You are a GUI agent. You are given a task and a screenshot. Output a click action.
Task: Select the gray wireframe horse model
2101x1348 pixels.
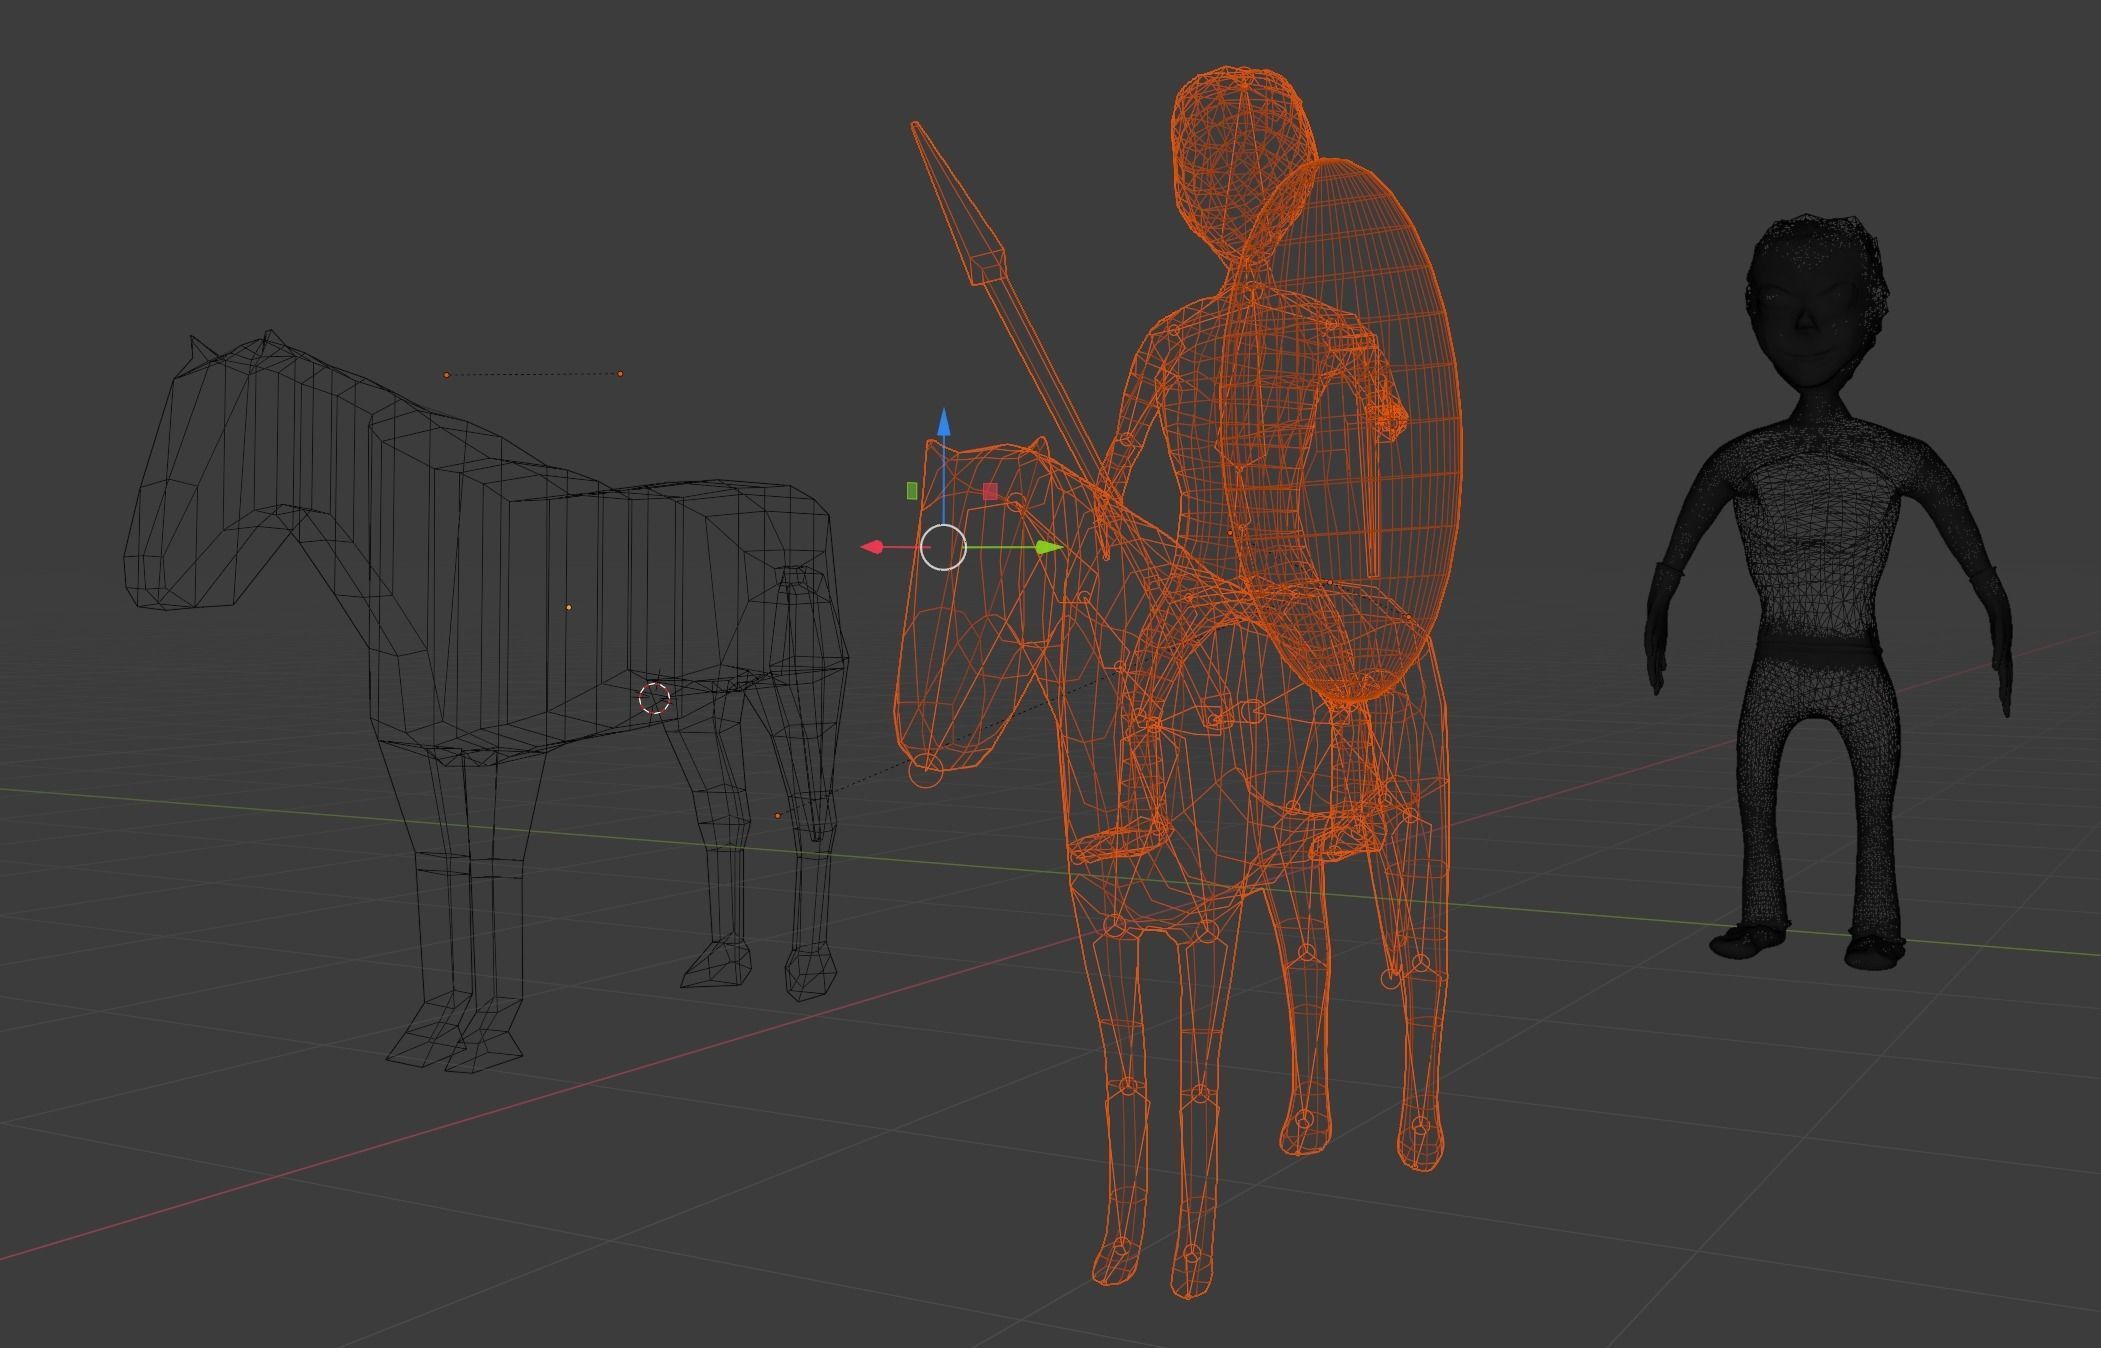pyautogui.click(x=485, y=700)
